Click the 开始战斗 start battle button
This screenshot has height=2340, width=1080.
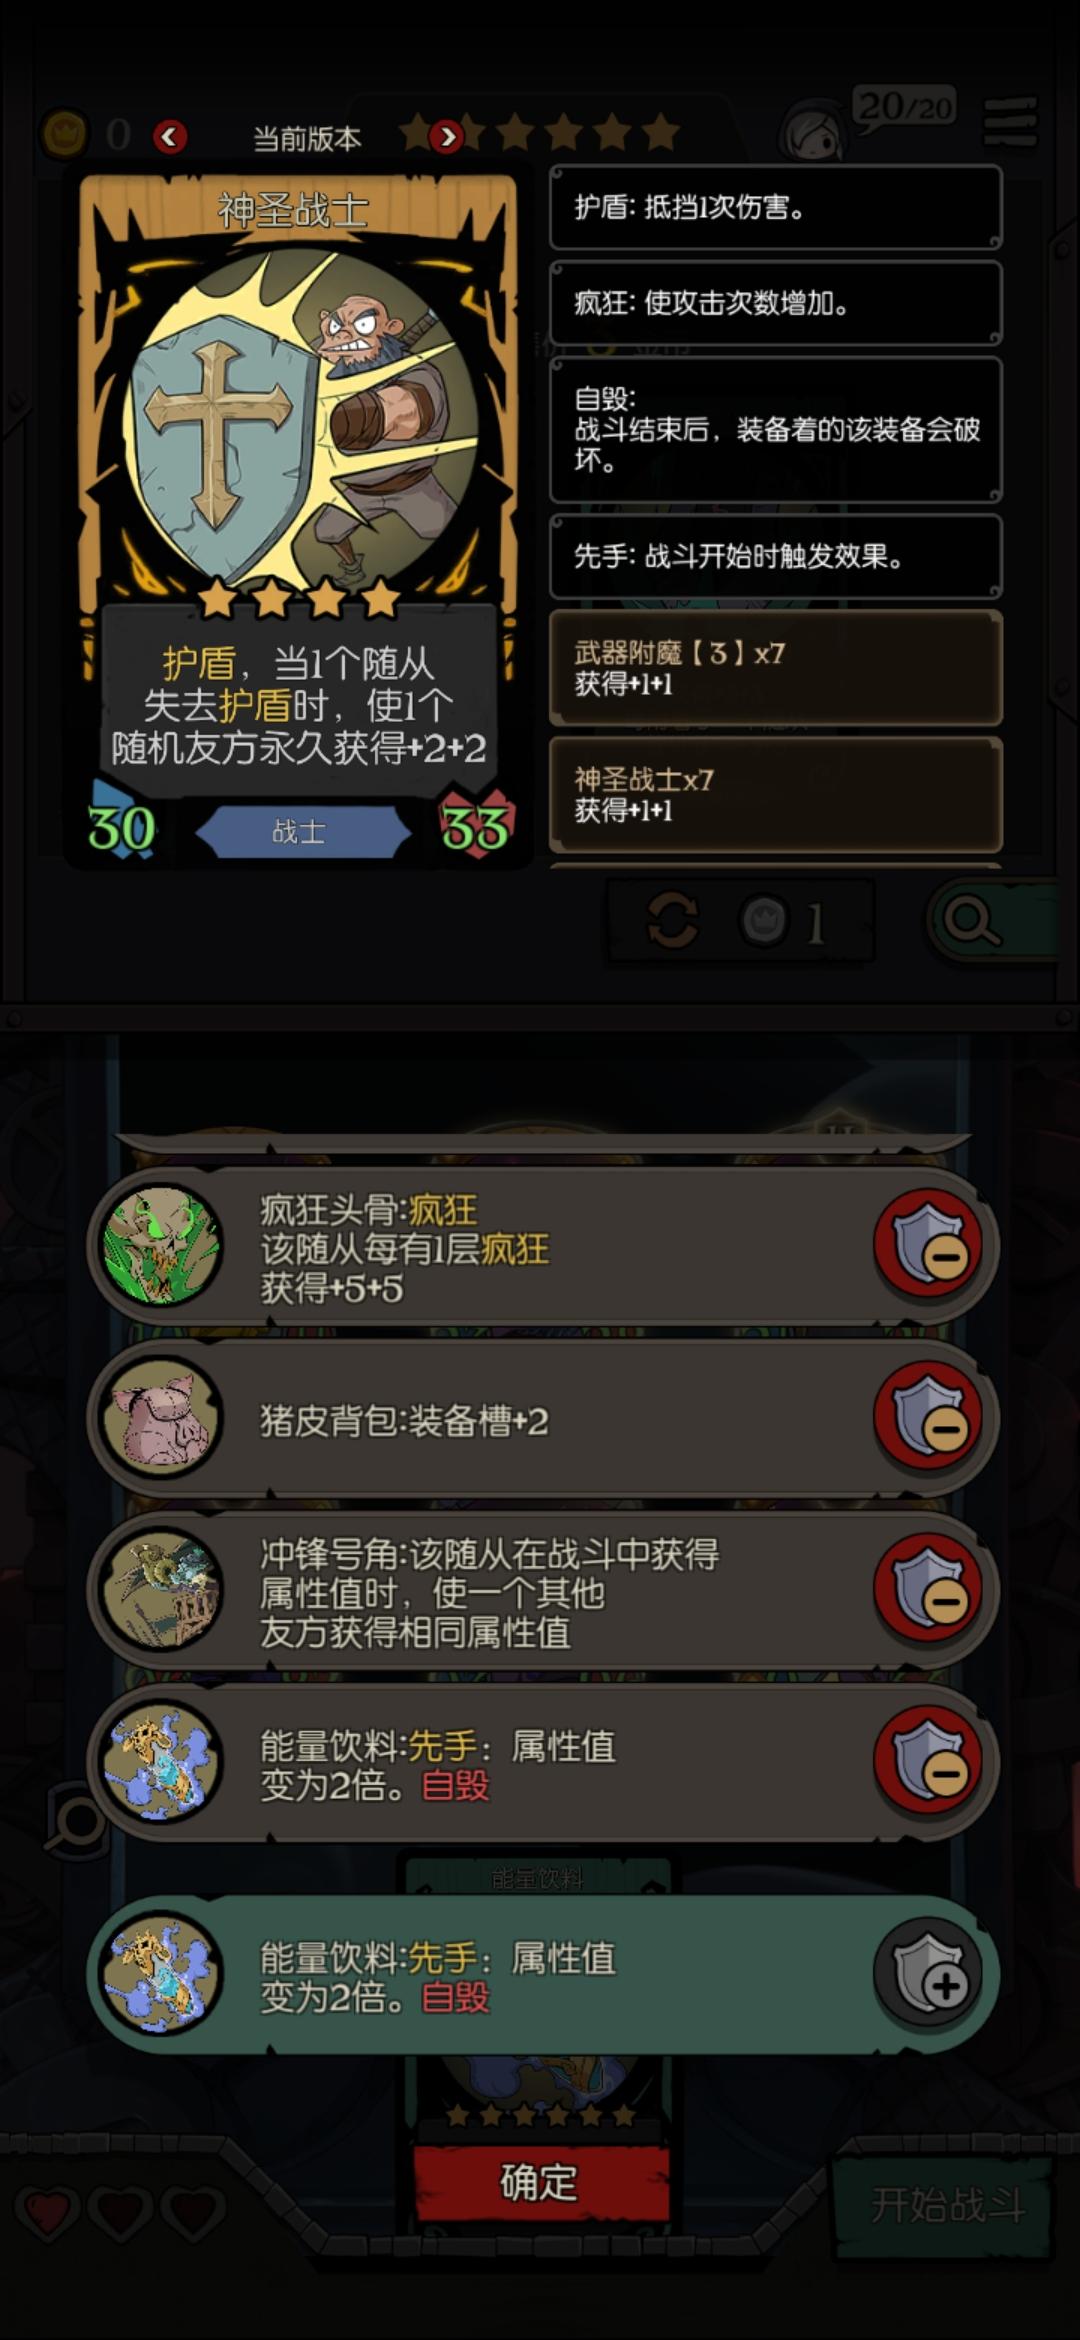(x=946, y=2204)
